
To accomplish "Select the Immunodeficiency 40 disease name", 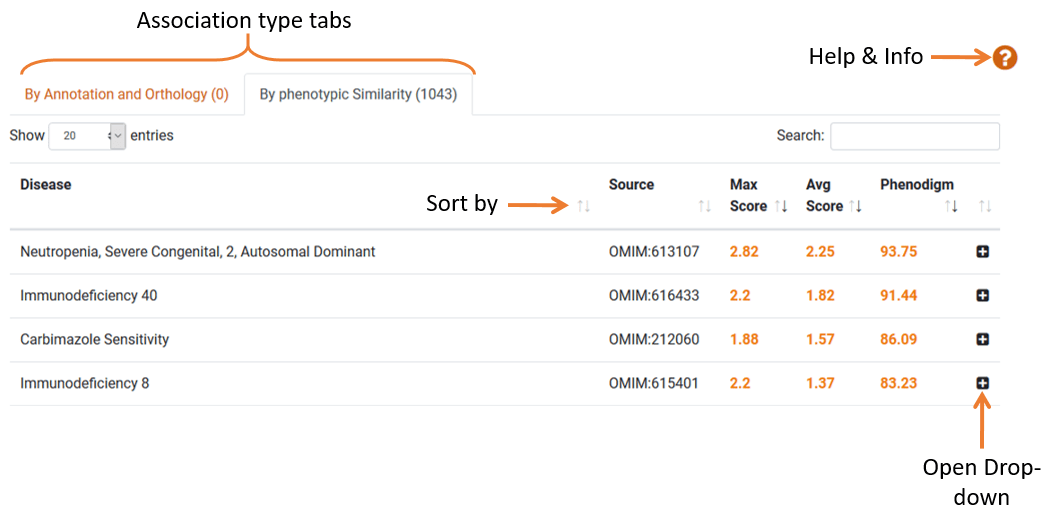I will point(89,296).
